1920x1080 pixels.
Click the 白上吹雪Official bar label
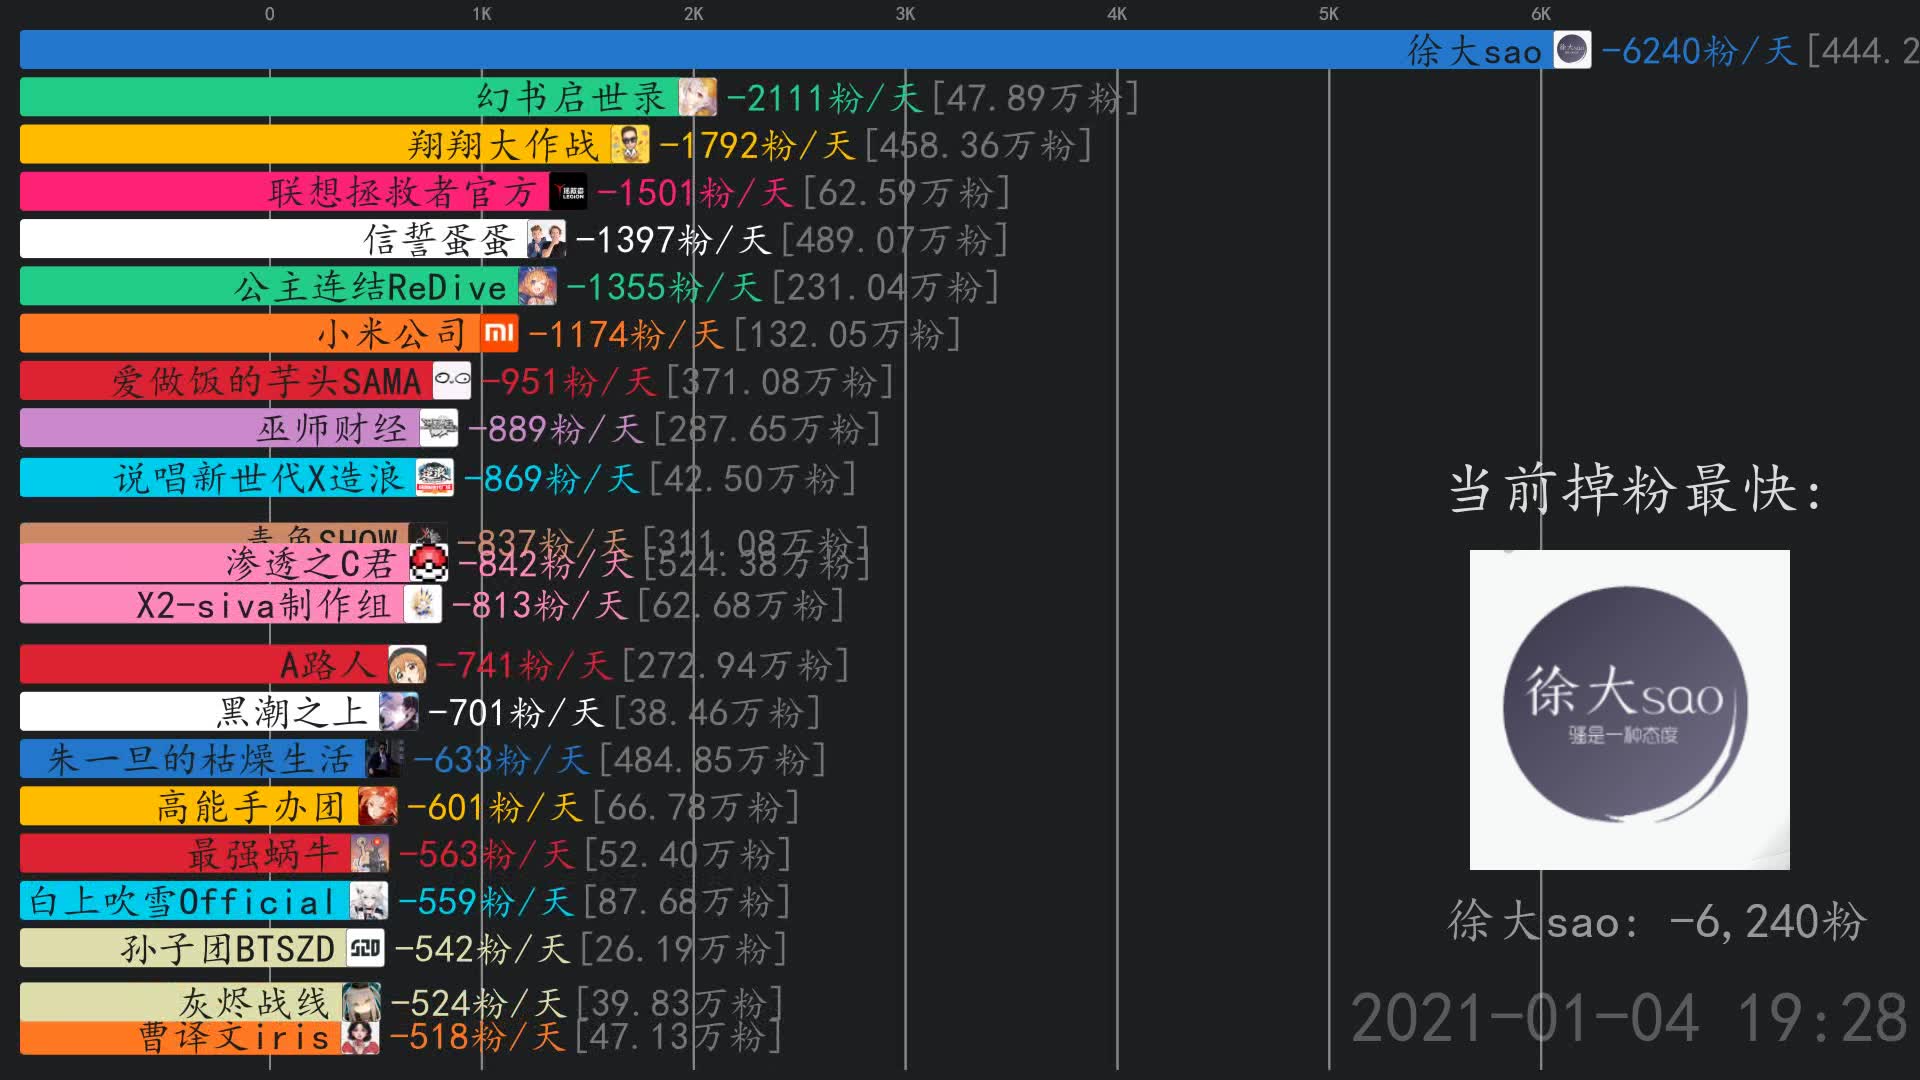182,902
